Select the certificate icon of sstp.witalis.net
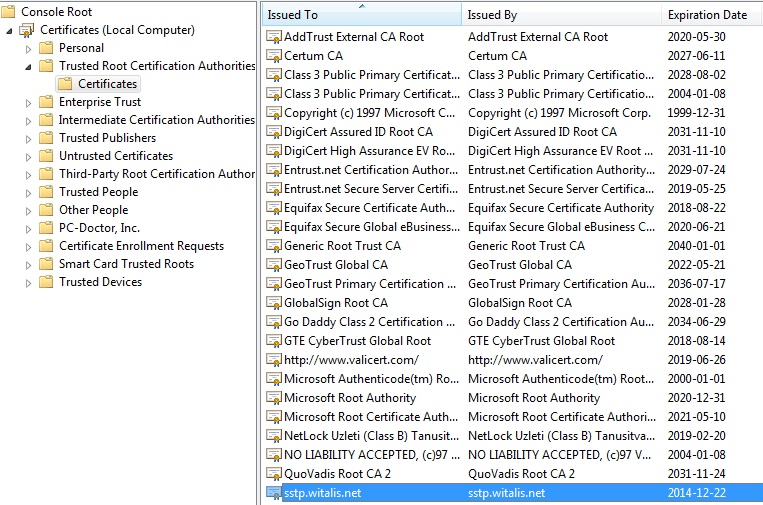 pyautogui.click(x=274, y=492)
